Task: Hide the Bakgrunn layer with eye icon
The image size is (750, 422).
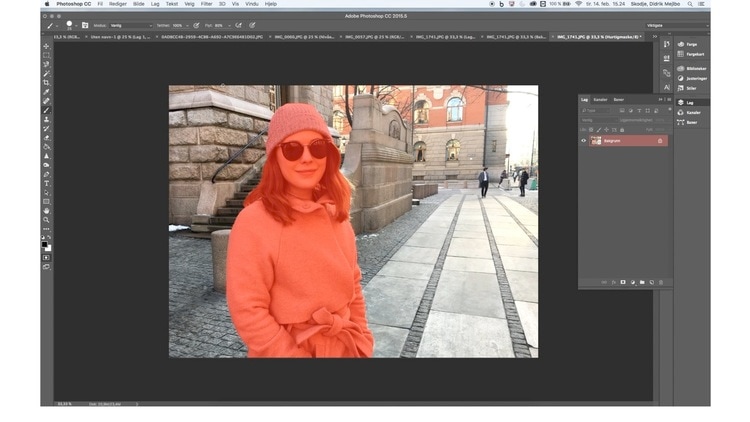Action: coord(584,141)
